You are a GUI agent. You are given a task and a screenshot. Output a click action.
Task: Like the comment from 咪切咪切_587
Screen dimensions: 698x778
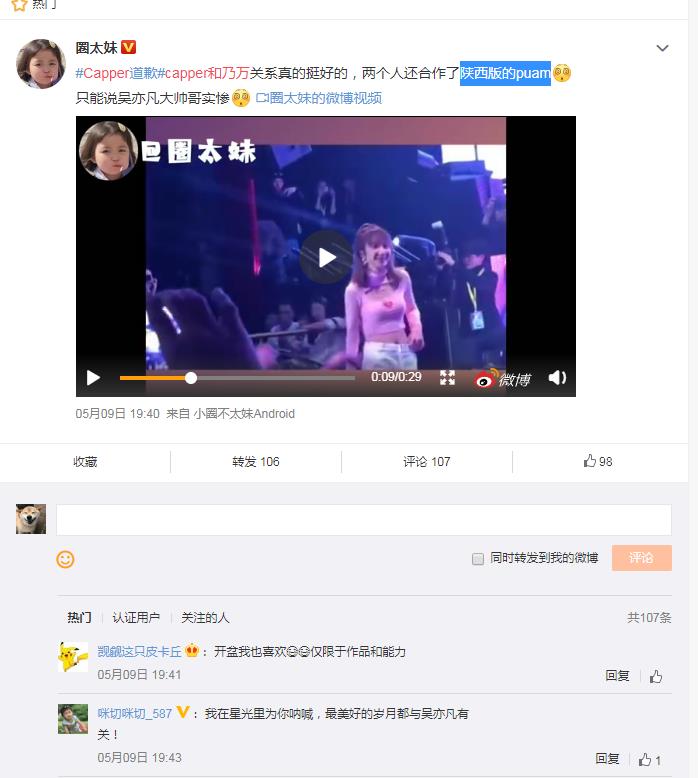pos(649,759)
